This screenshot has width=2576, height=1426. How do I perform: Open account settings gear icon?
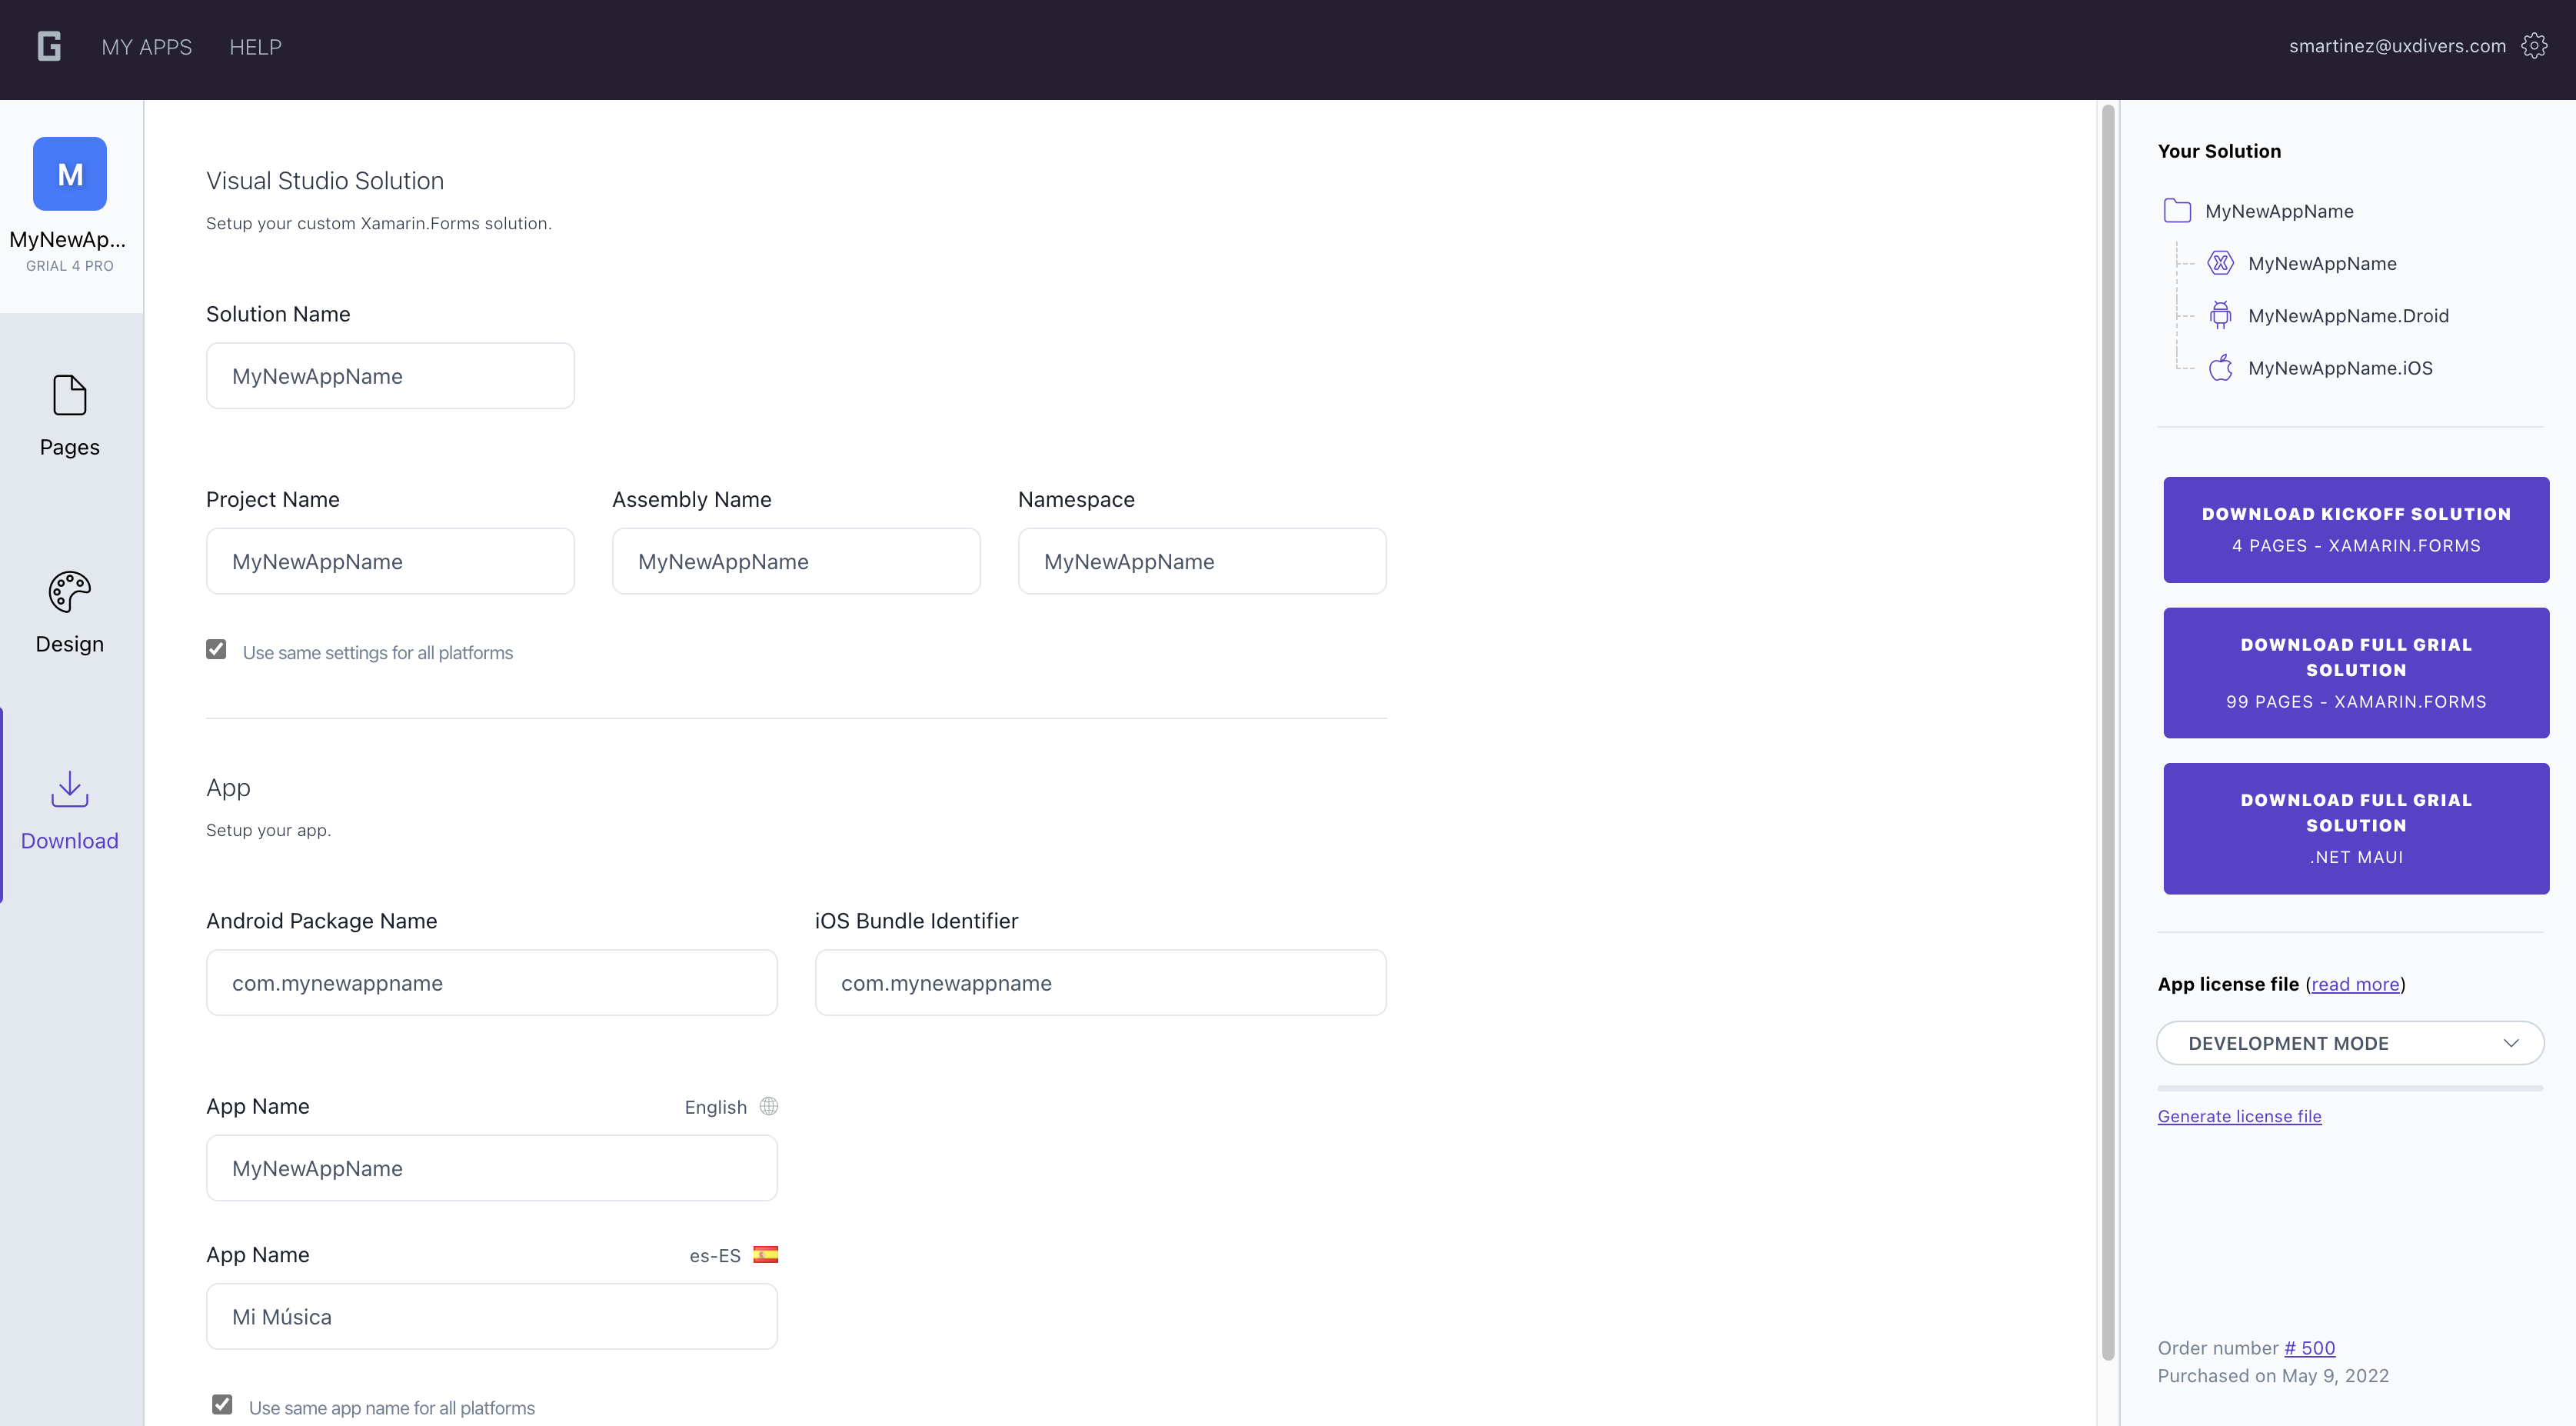(x=2534, y=46)
